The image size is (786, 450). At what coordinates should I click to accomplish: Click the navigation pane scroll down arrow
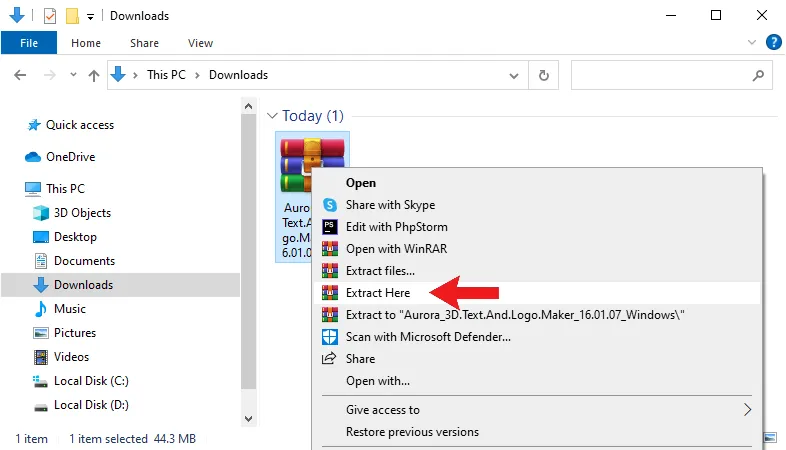(x=248, y=418)
